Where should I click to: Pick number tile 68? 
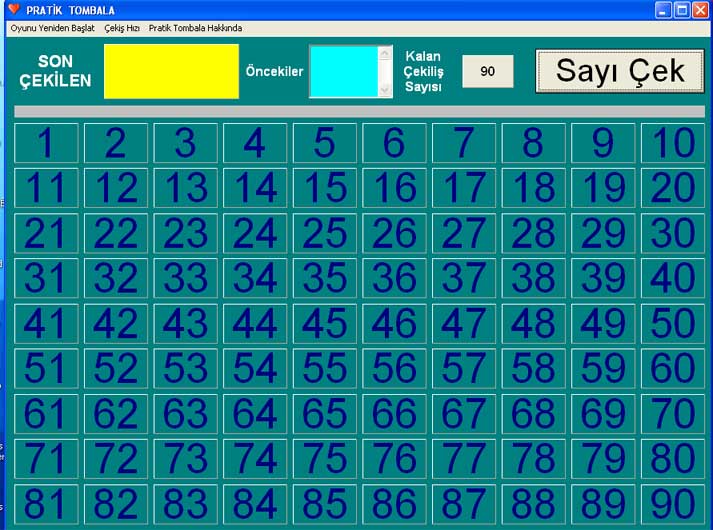coord(533,414)
